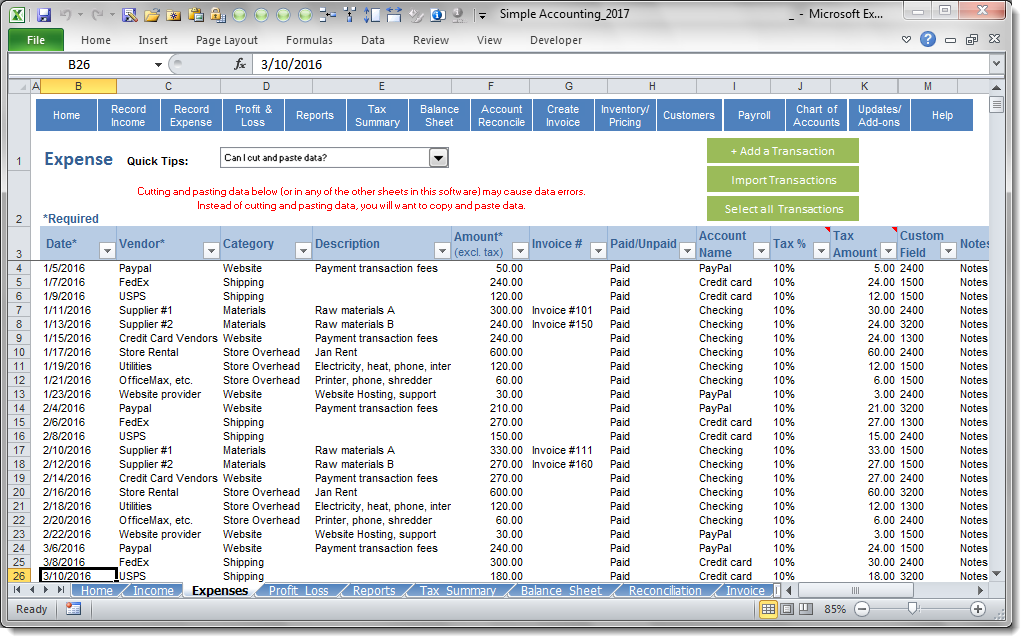Click the clipboard Paste Special icon
This screenshot has width=1027, height=643.
pos(196,14)
